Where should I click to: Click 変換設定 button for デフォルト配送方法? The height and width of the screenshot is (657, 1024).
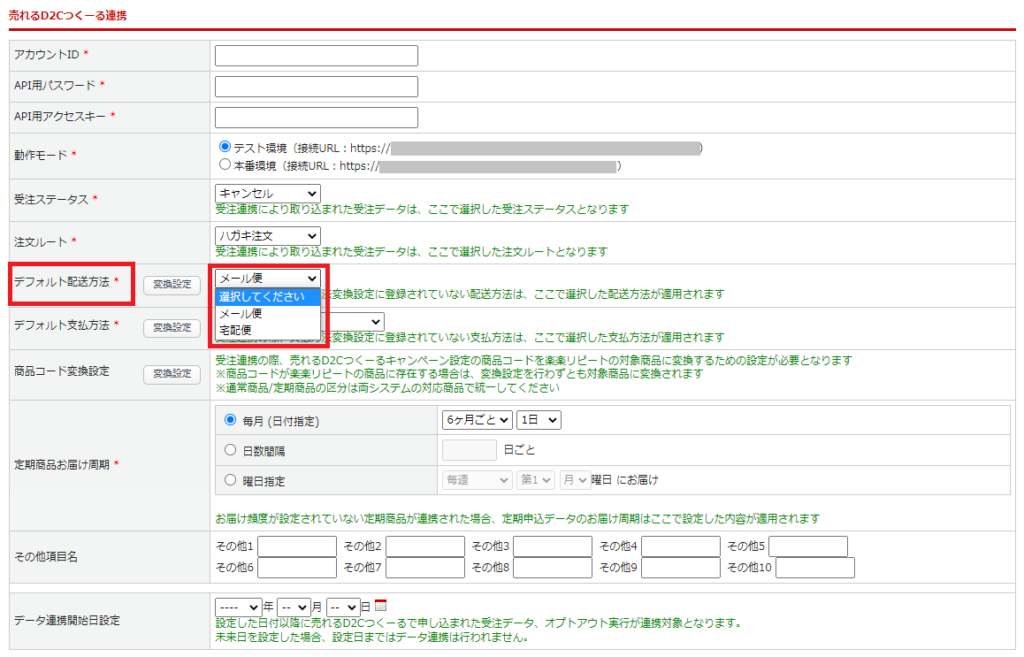point(171,285)
